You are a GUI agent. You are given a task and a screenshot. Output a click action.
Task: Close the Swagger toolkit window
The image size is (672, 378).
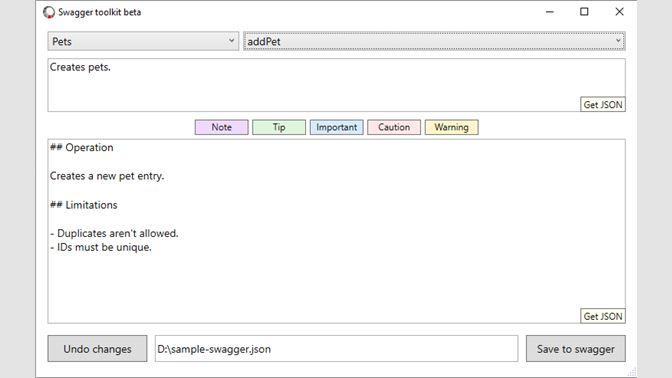click(x=619, y=12)
